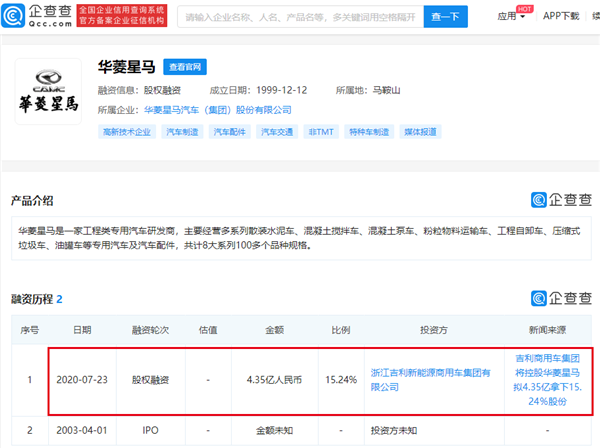Focus the company name search field
Image resolution: width=600 pixels, height=448 pixels.
point(300,17)
